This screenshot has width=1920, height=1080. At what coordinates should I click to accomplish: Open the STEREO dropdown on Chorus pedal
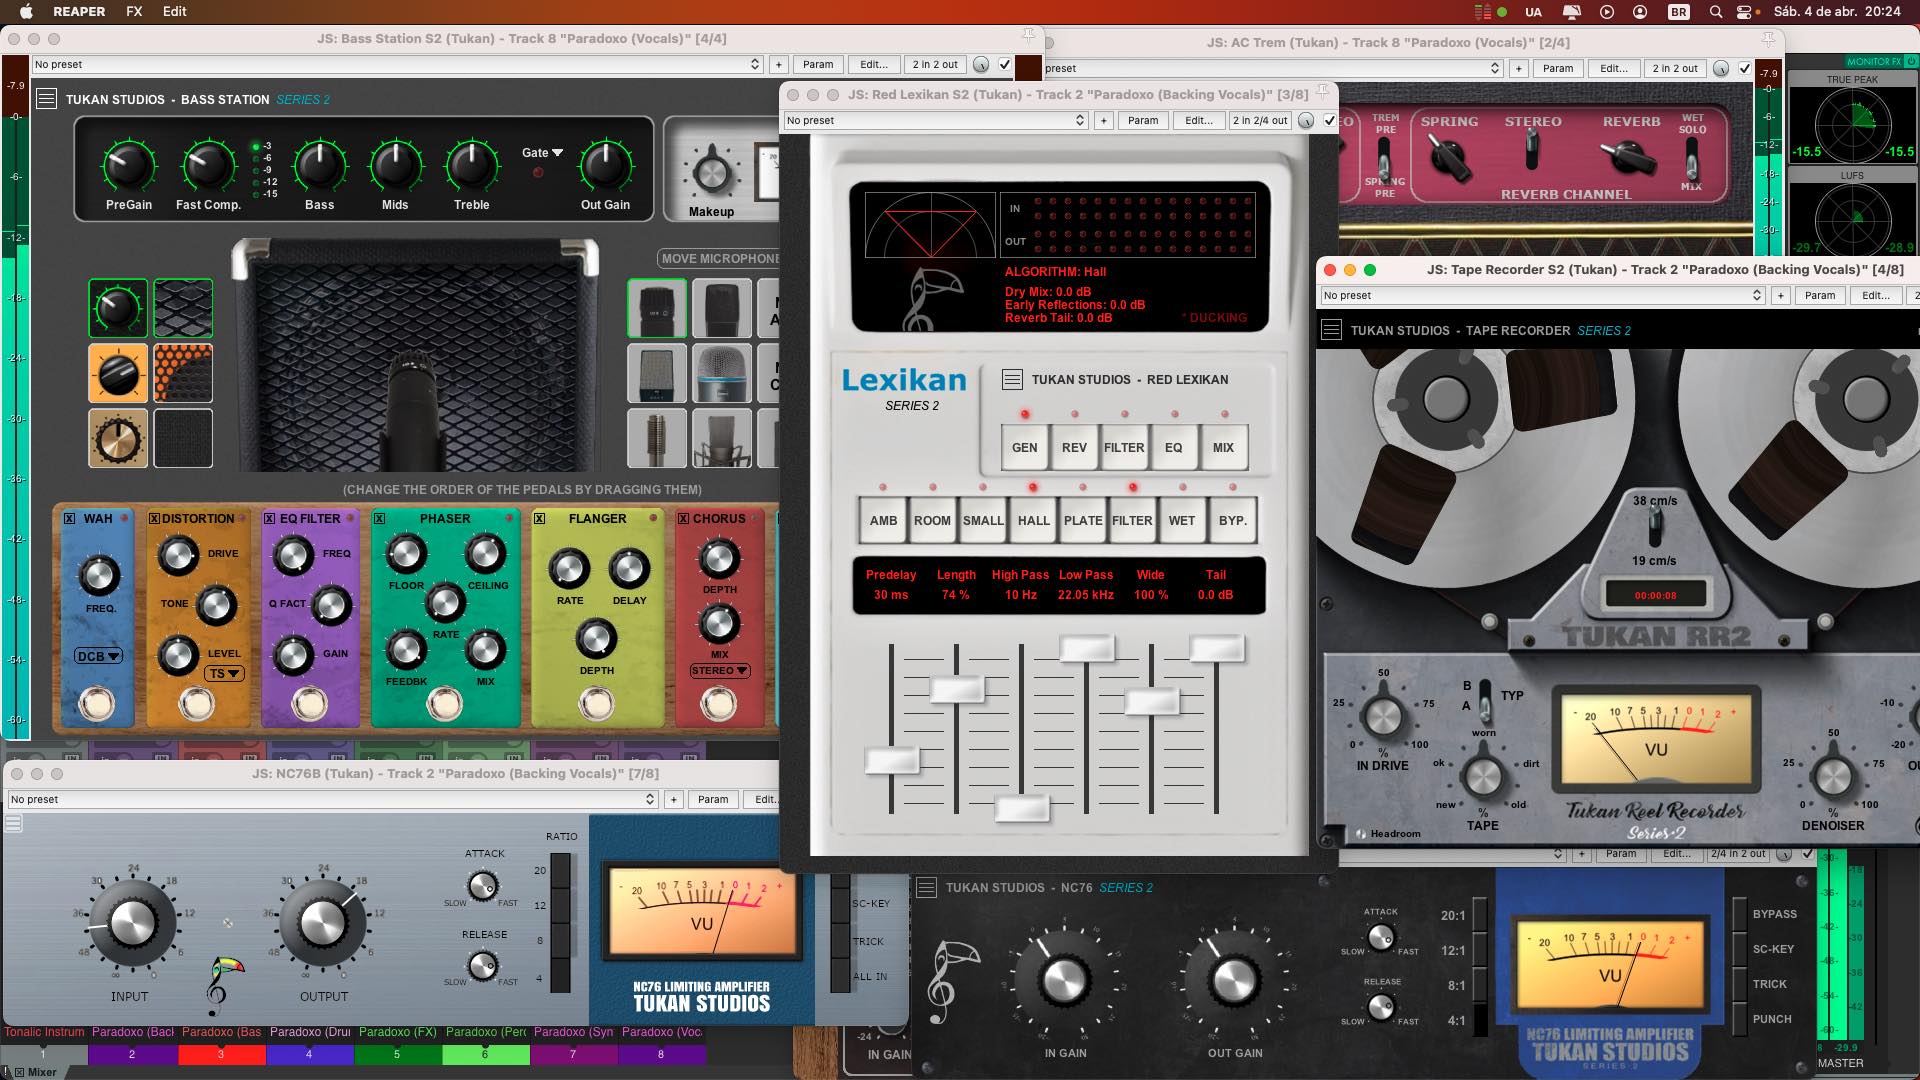click(719, 671)
